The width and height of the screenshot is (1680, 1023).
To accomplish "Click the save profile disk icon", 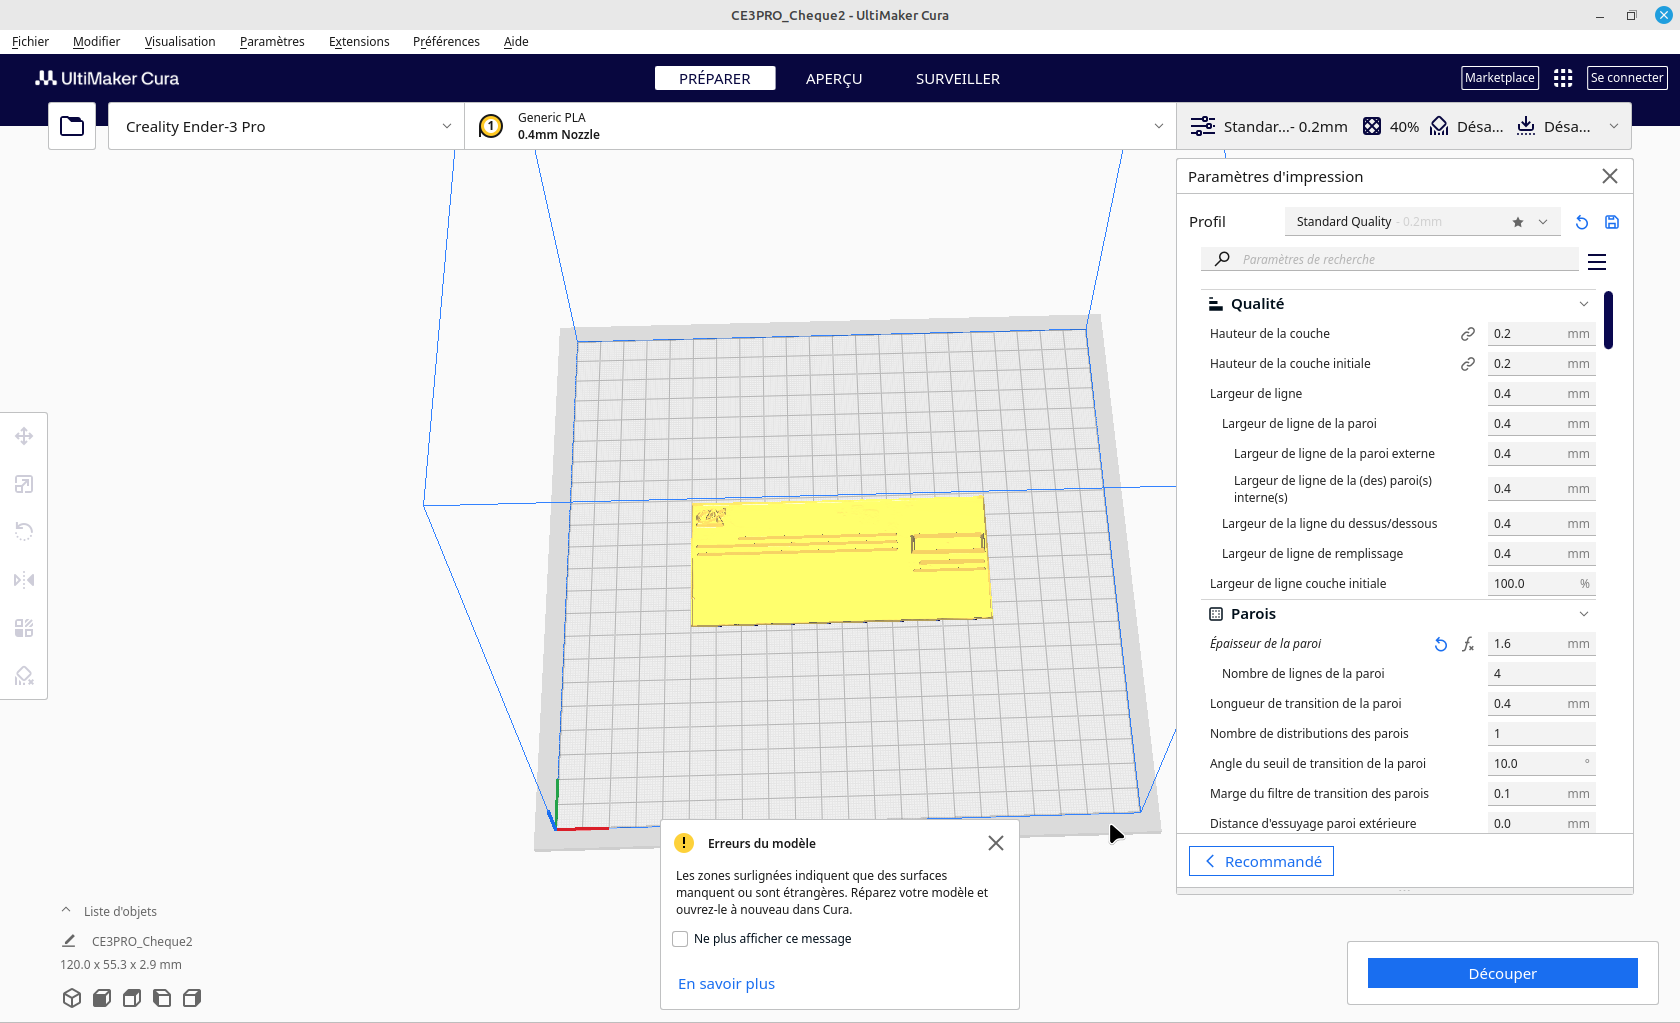I will (x=1612, y=222).
